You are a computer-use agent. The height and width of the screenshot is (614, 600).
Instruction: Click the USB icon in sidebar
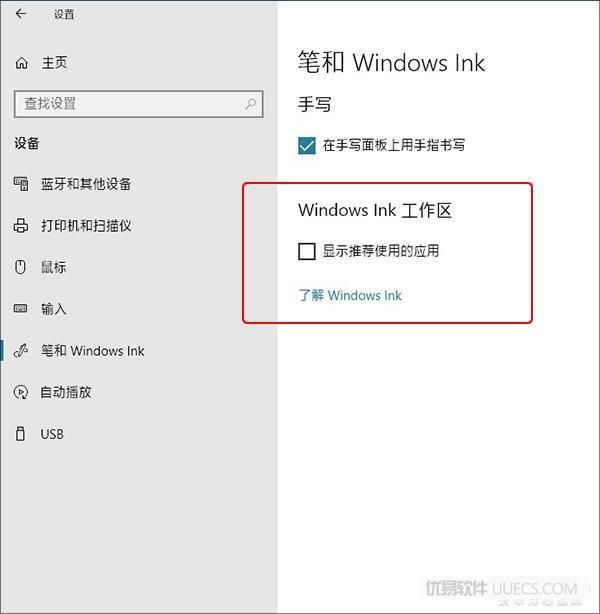click(20, 434)
